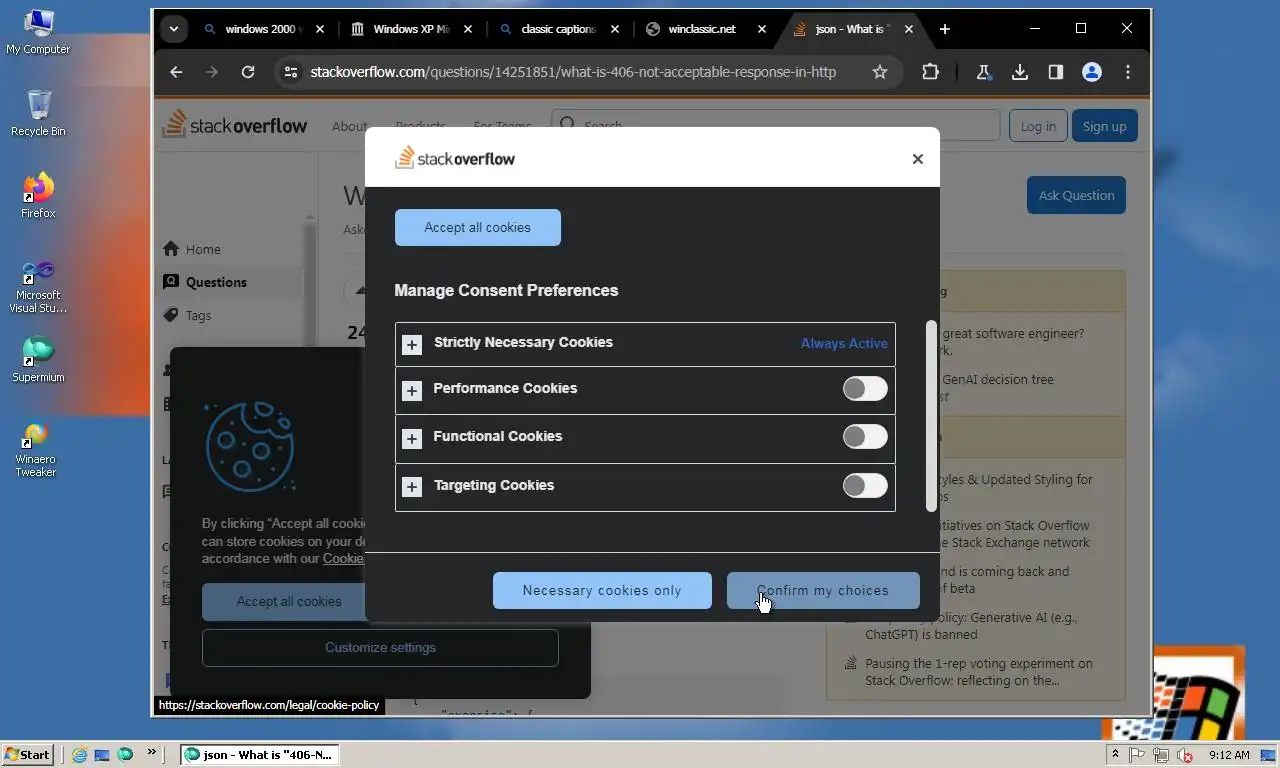Toggle Functional Cookies switch
This screenshot has width=1280, height=768.
[x=865, y=436]
